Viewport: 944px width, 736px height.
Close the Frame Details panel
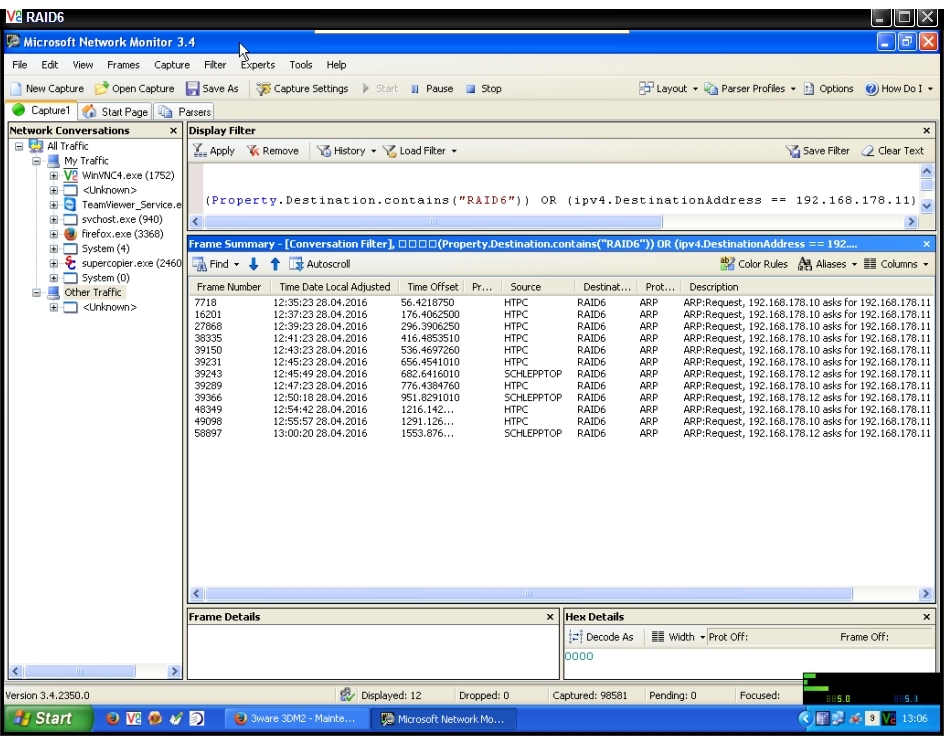(x=550, y=617)
